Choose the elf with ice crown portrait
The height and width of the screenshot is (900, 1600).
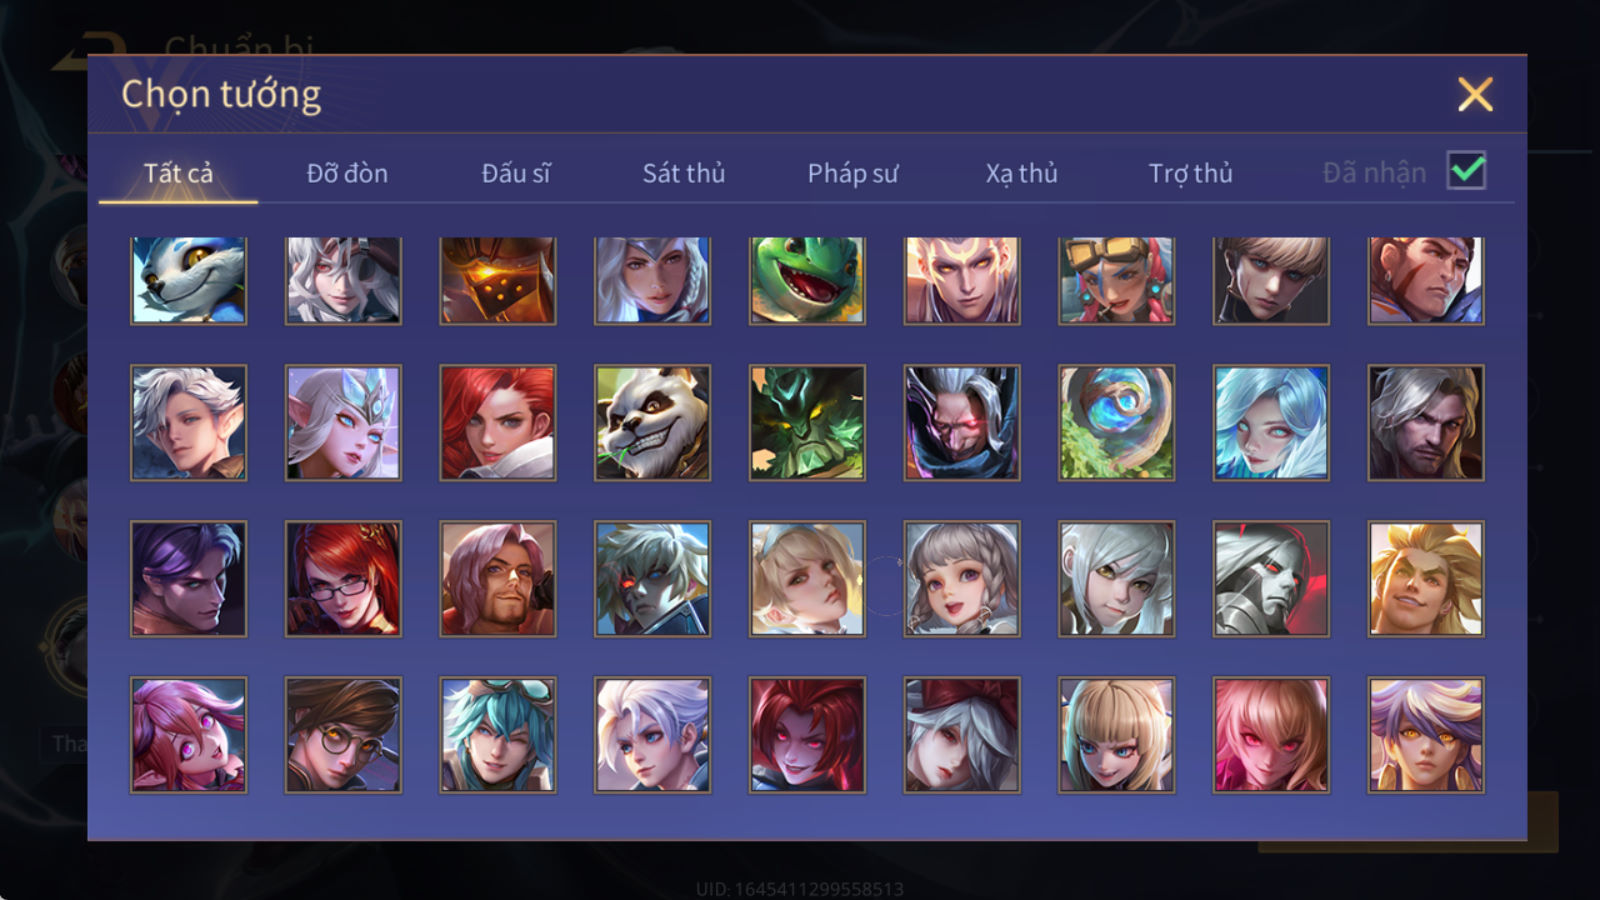click(x=343, y=423)
